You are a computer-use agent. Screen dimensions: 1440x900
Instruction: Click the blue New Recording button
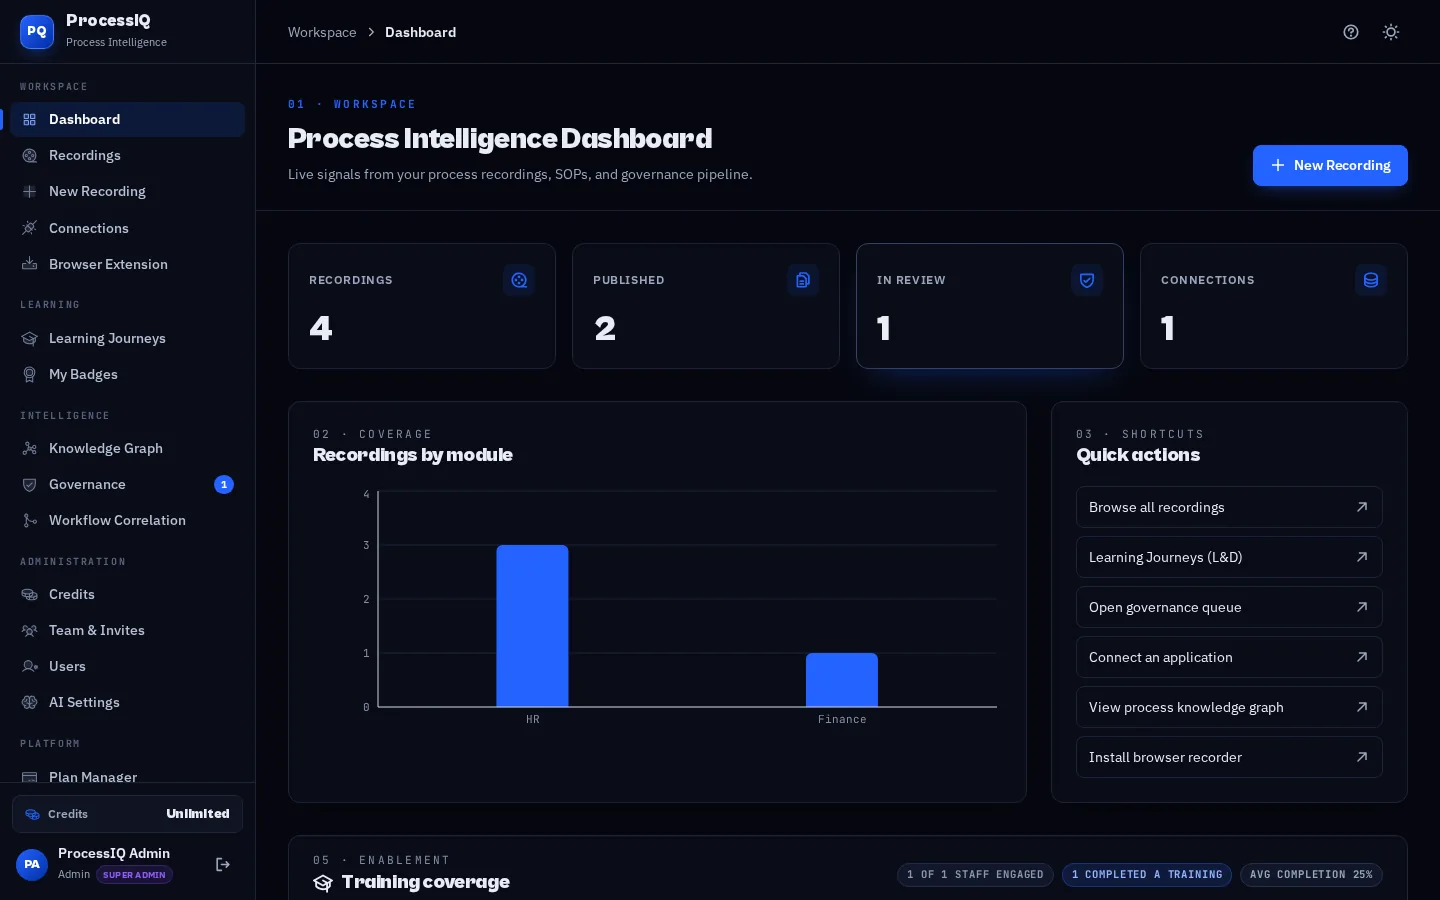(x=1330, y=165)
